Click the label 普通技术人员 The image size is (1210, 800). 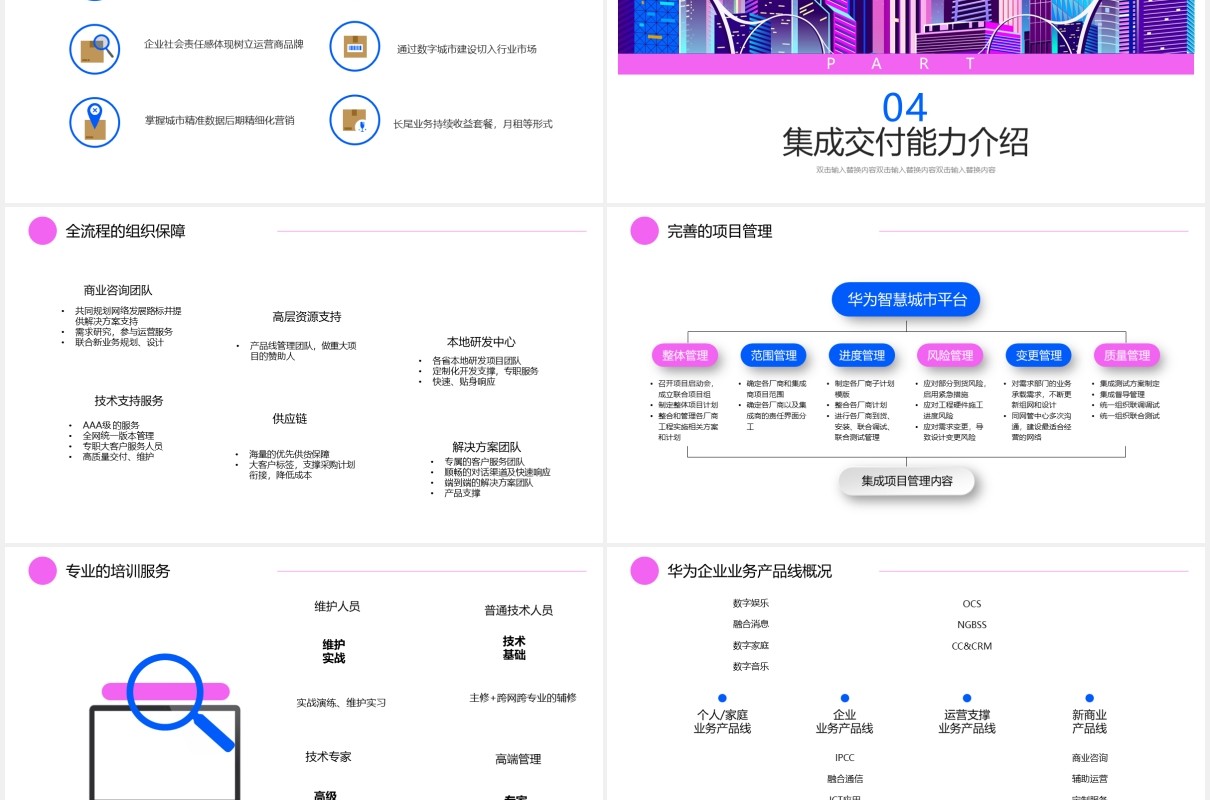tap(518, 610)
